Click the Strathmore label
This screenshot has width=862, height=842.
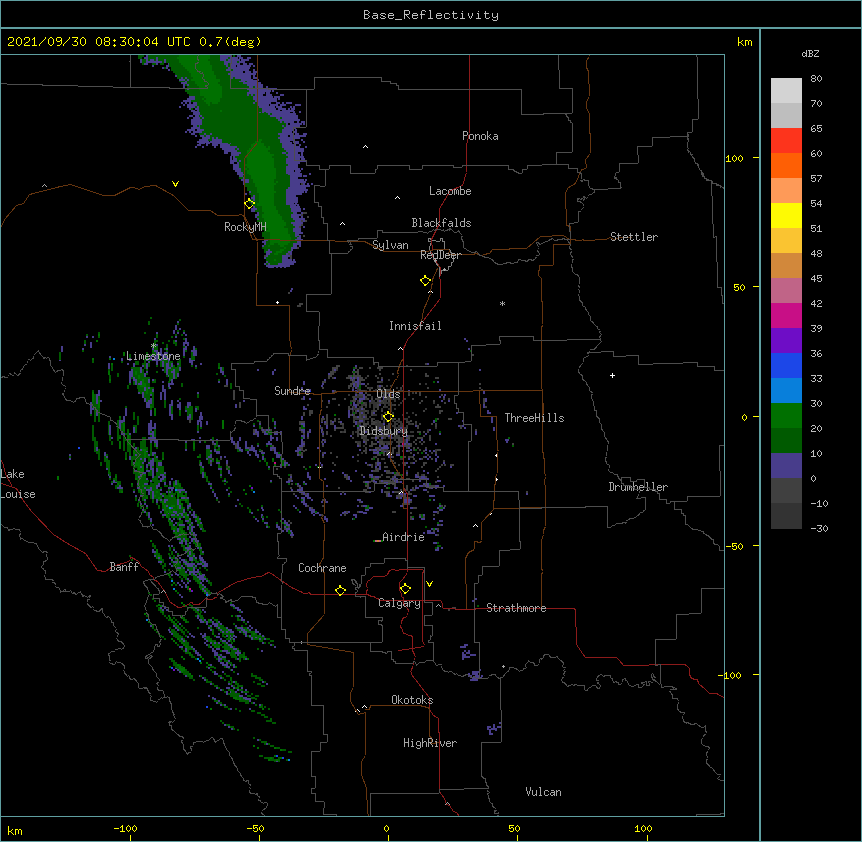(x=516, y=608)
